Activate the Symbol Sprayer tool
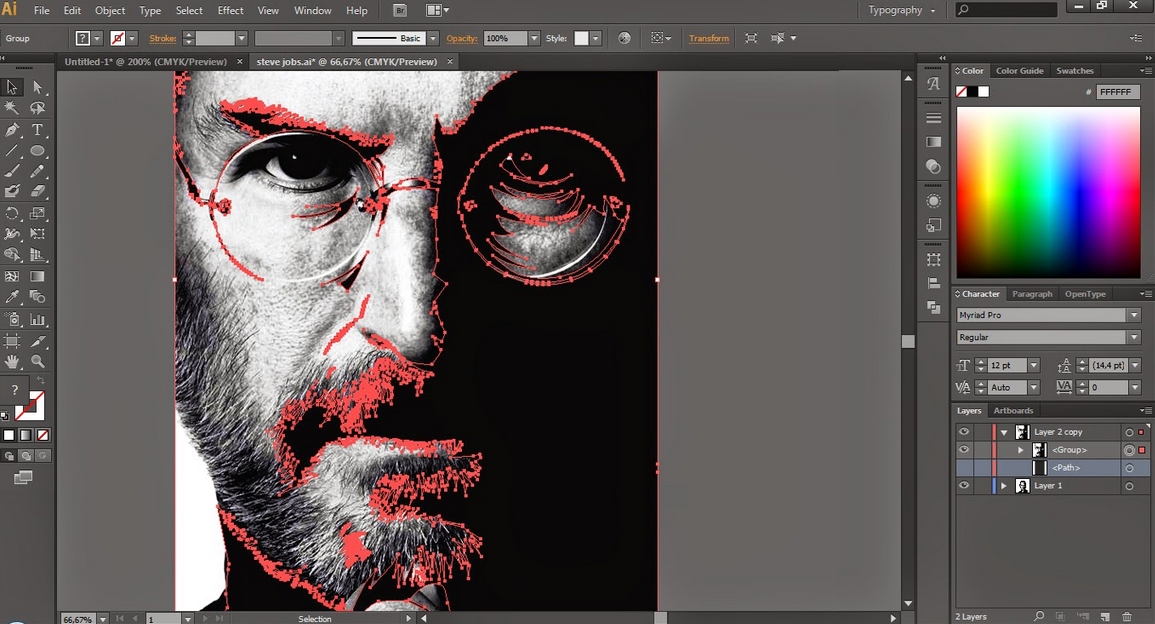This screenshot has height=624, width=1155. point(12,320)
